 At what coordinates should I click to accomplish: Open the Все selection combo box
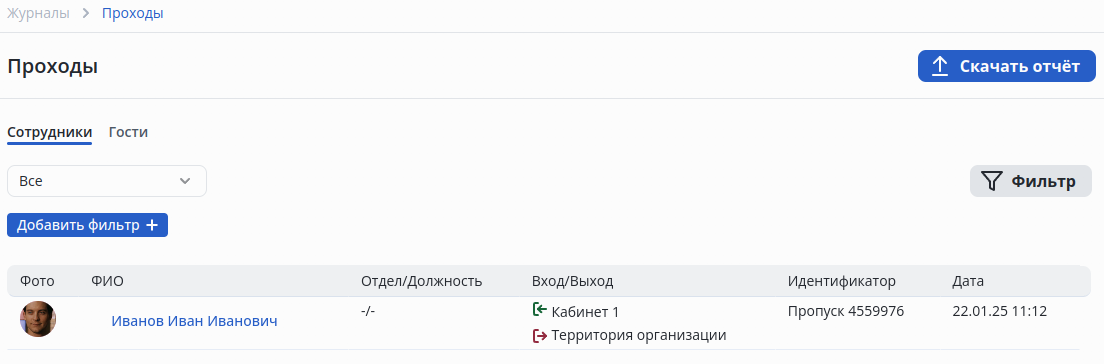coord(107,181)
